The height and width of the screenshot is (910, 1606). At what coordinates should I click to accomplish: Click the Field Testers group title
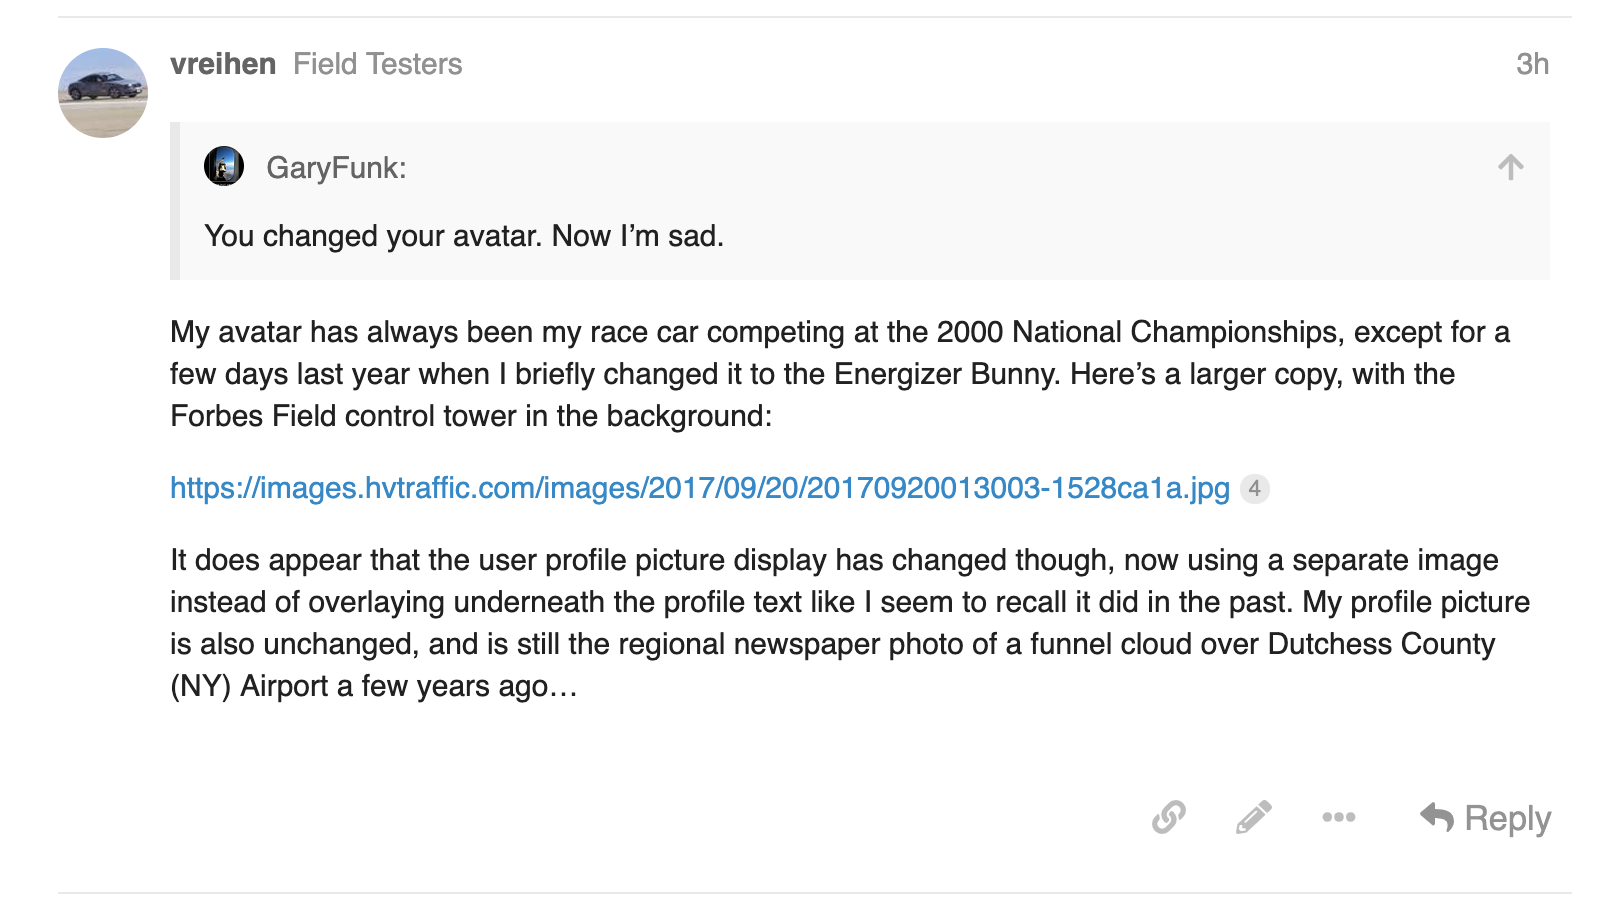[x=377, y=64]
